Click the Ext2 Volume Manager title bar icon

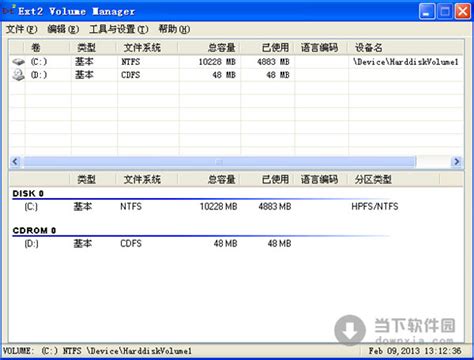pyautogui.click(x=9, y=11)
